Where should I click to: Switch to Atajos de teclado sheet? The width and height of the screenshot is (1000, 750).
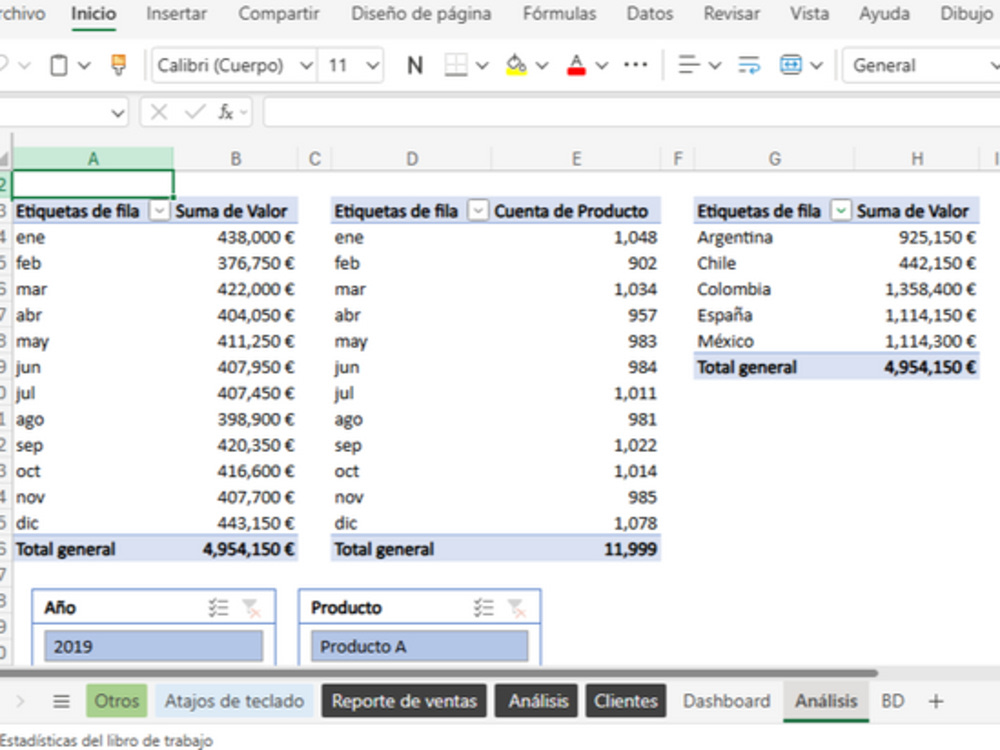pyautogui.click(x=234, y=701)
